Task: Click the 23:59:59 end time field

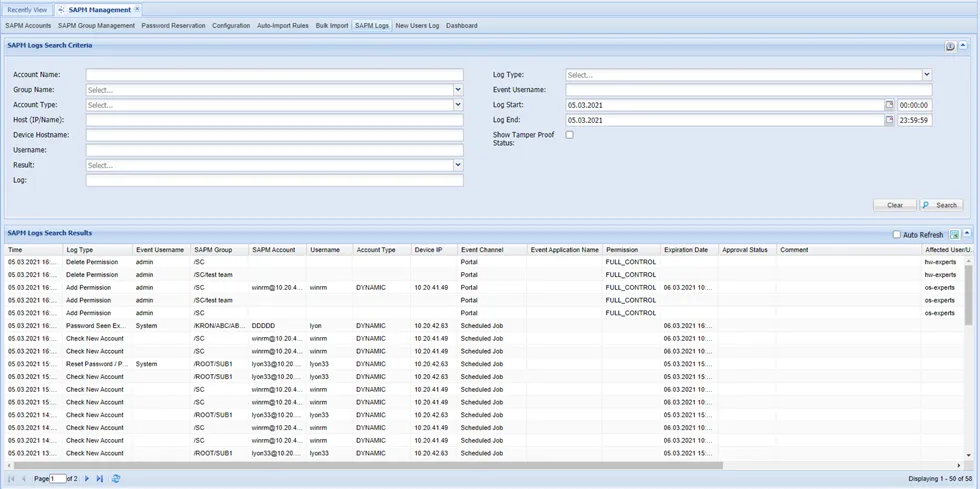Action: pyautogui.click(x=914, y=120)
